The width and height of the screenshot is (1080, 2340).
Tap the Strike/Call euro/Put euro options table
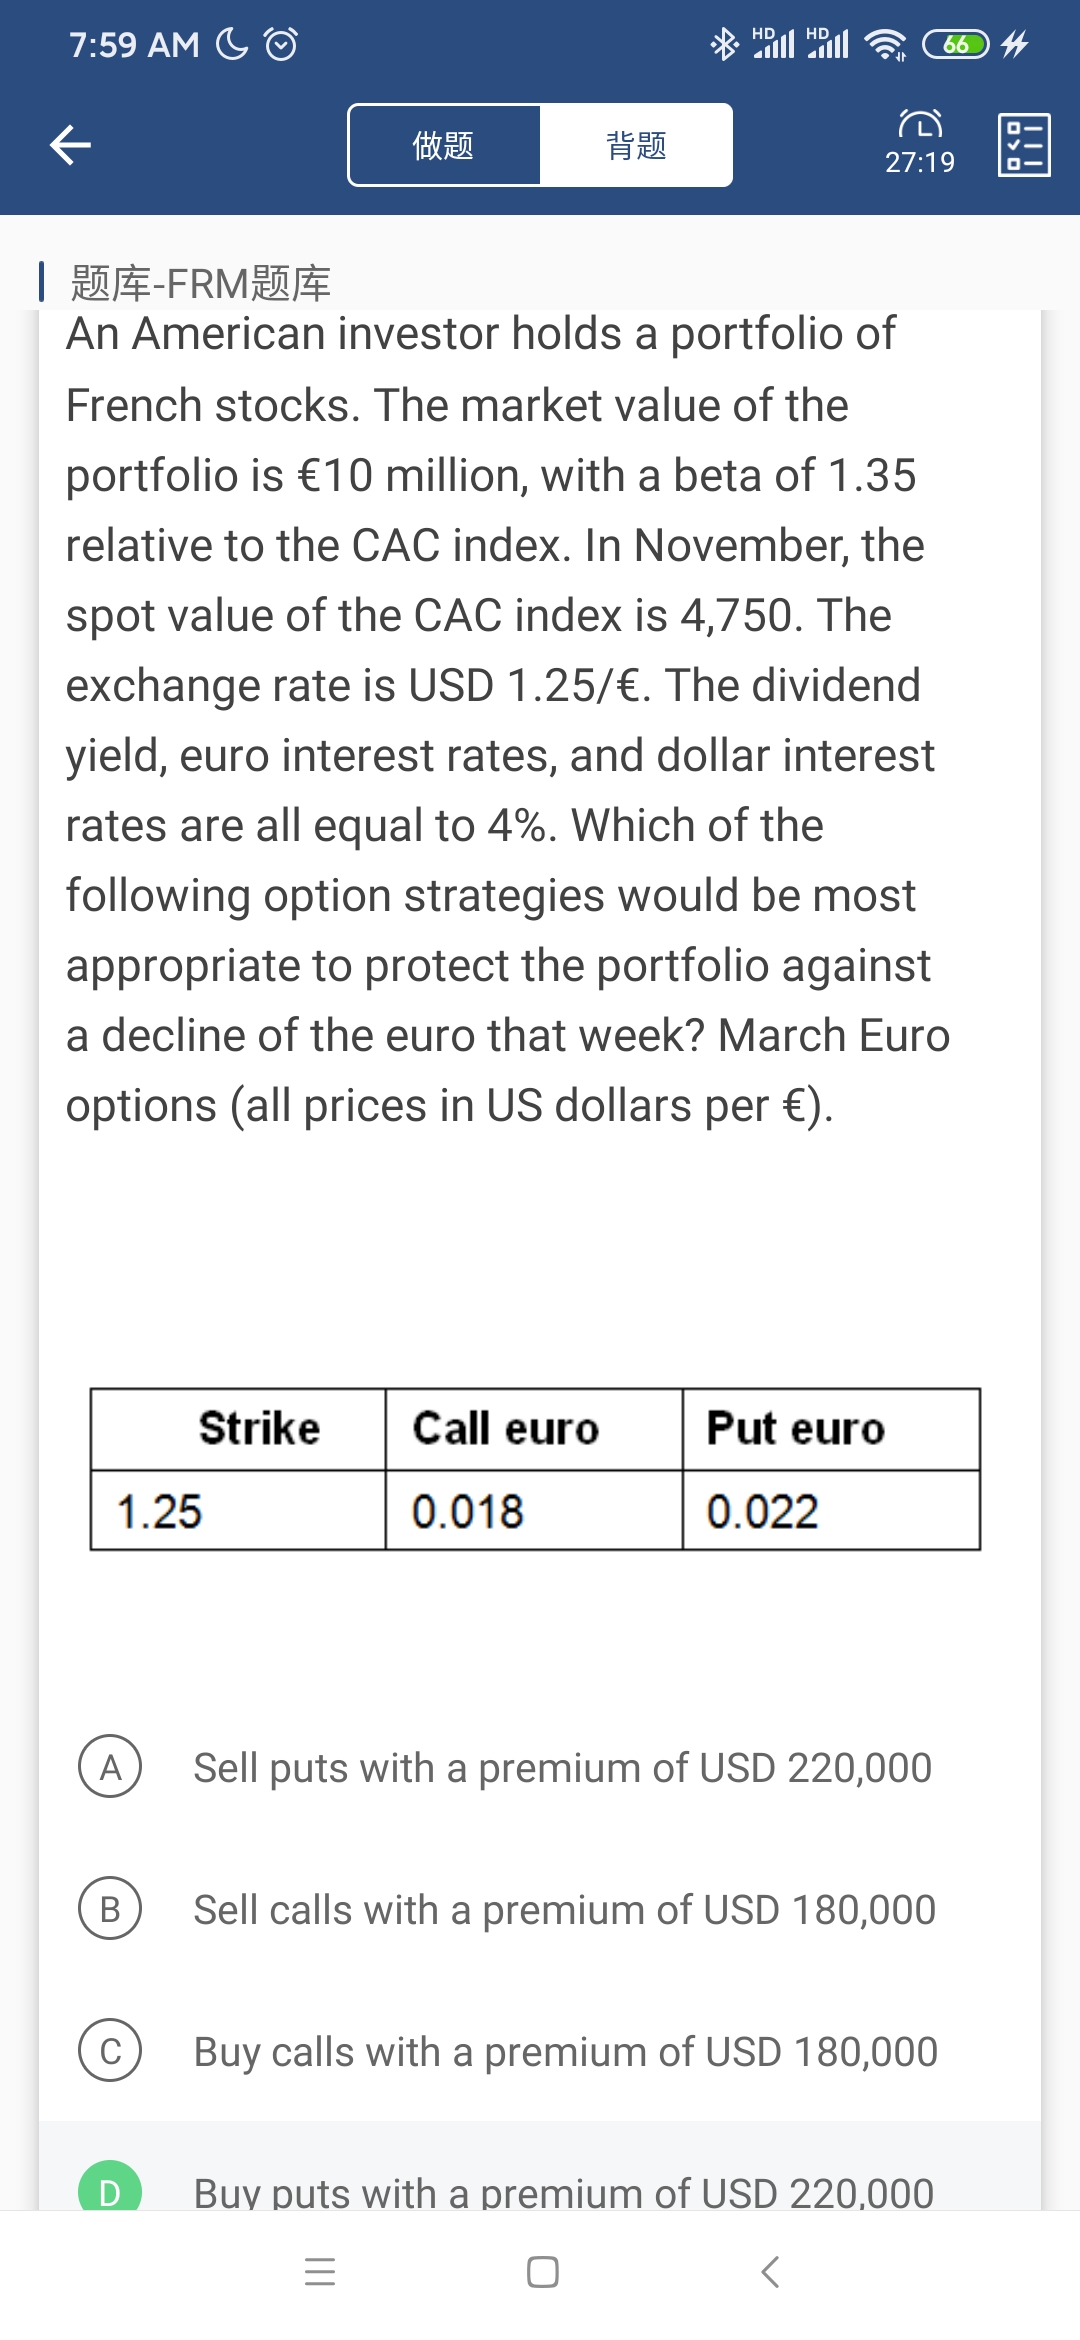(x=535, y=1469)
